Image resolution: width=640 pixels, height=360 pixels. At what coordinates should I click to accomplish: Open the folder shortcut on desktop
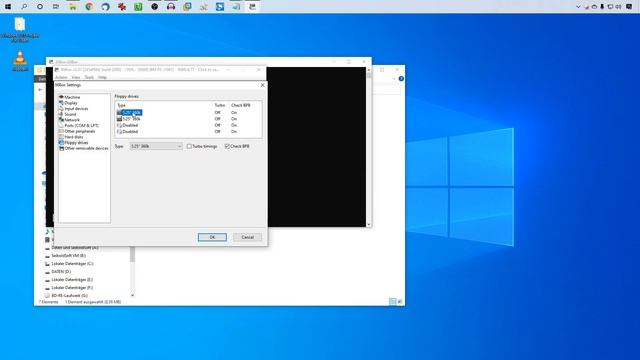click(x=20, y=29)
